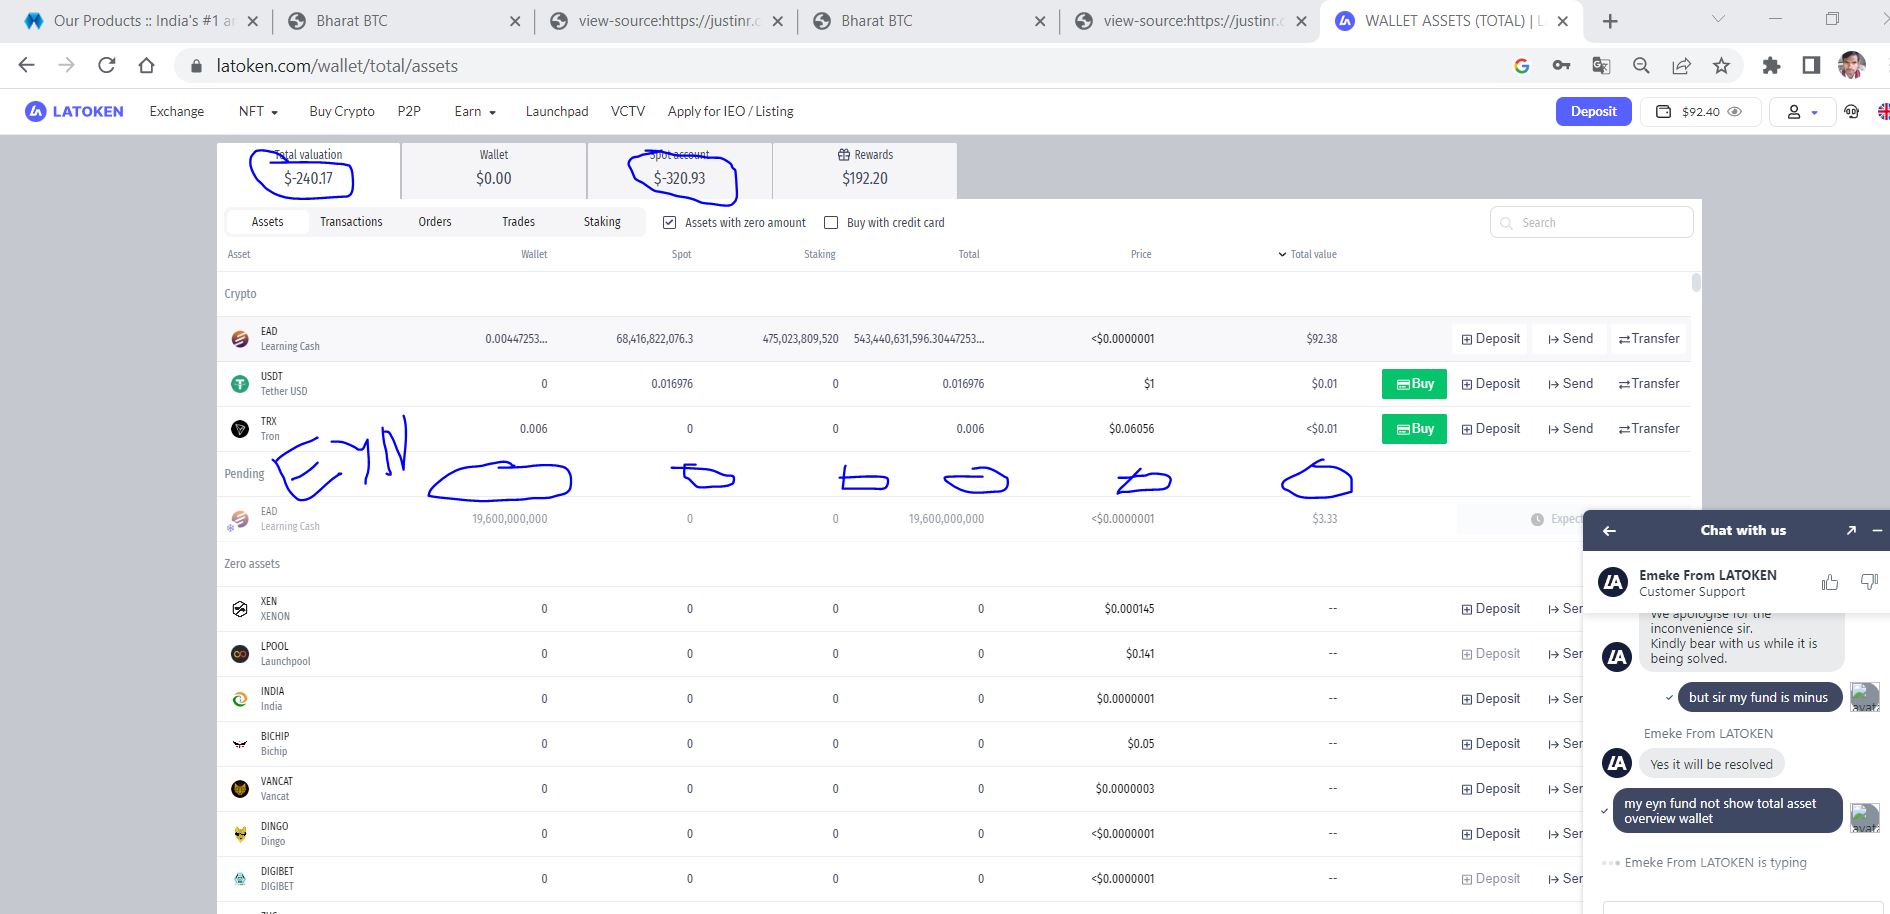Open the support headset icon
This screenshot has width=1890, height=914.
[x=1852, y=112]
